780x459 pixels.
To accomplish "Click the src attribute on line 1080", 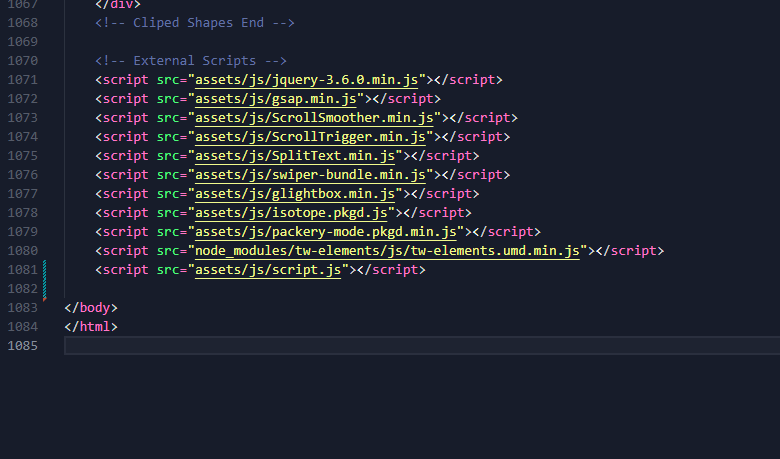I will click(x=168, y=251).
